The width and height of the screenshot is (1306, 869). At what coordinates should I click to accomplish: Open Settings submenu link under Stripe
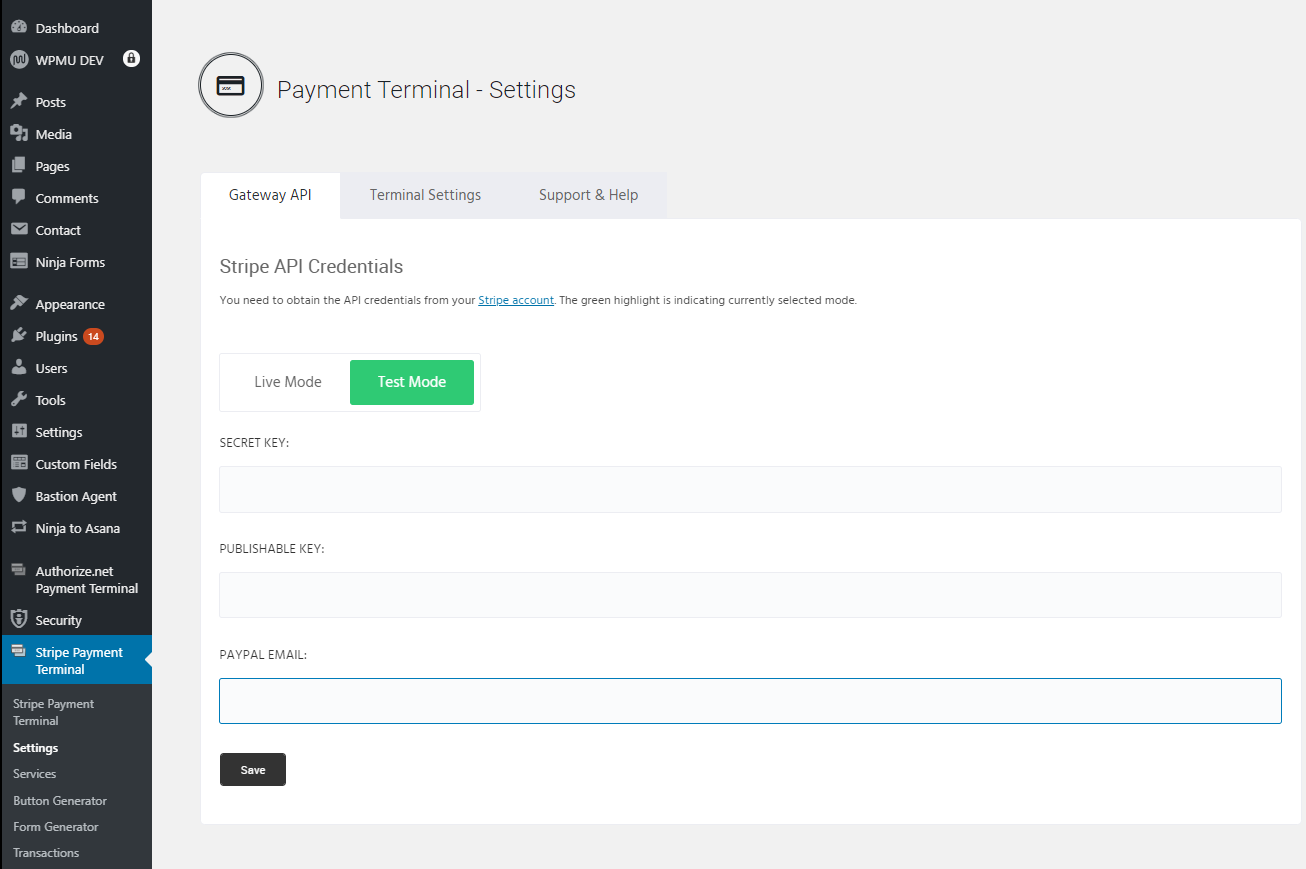click(35, 748)
